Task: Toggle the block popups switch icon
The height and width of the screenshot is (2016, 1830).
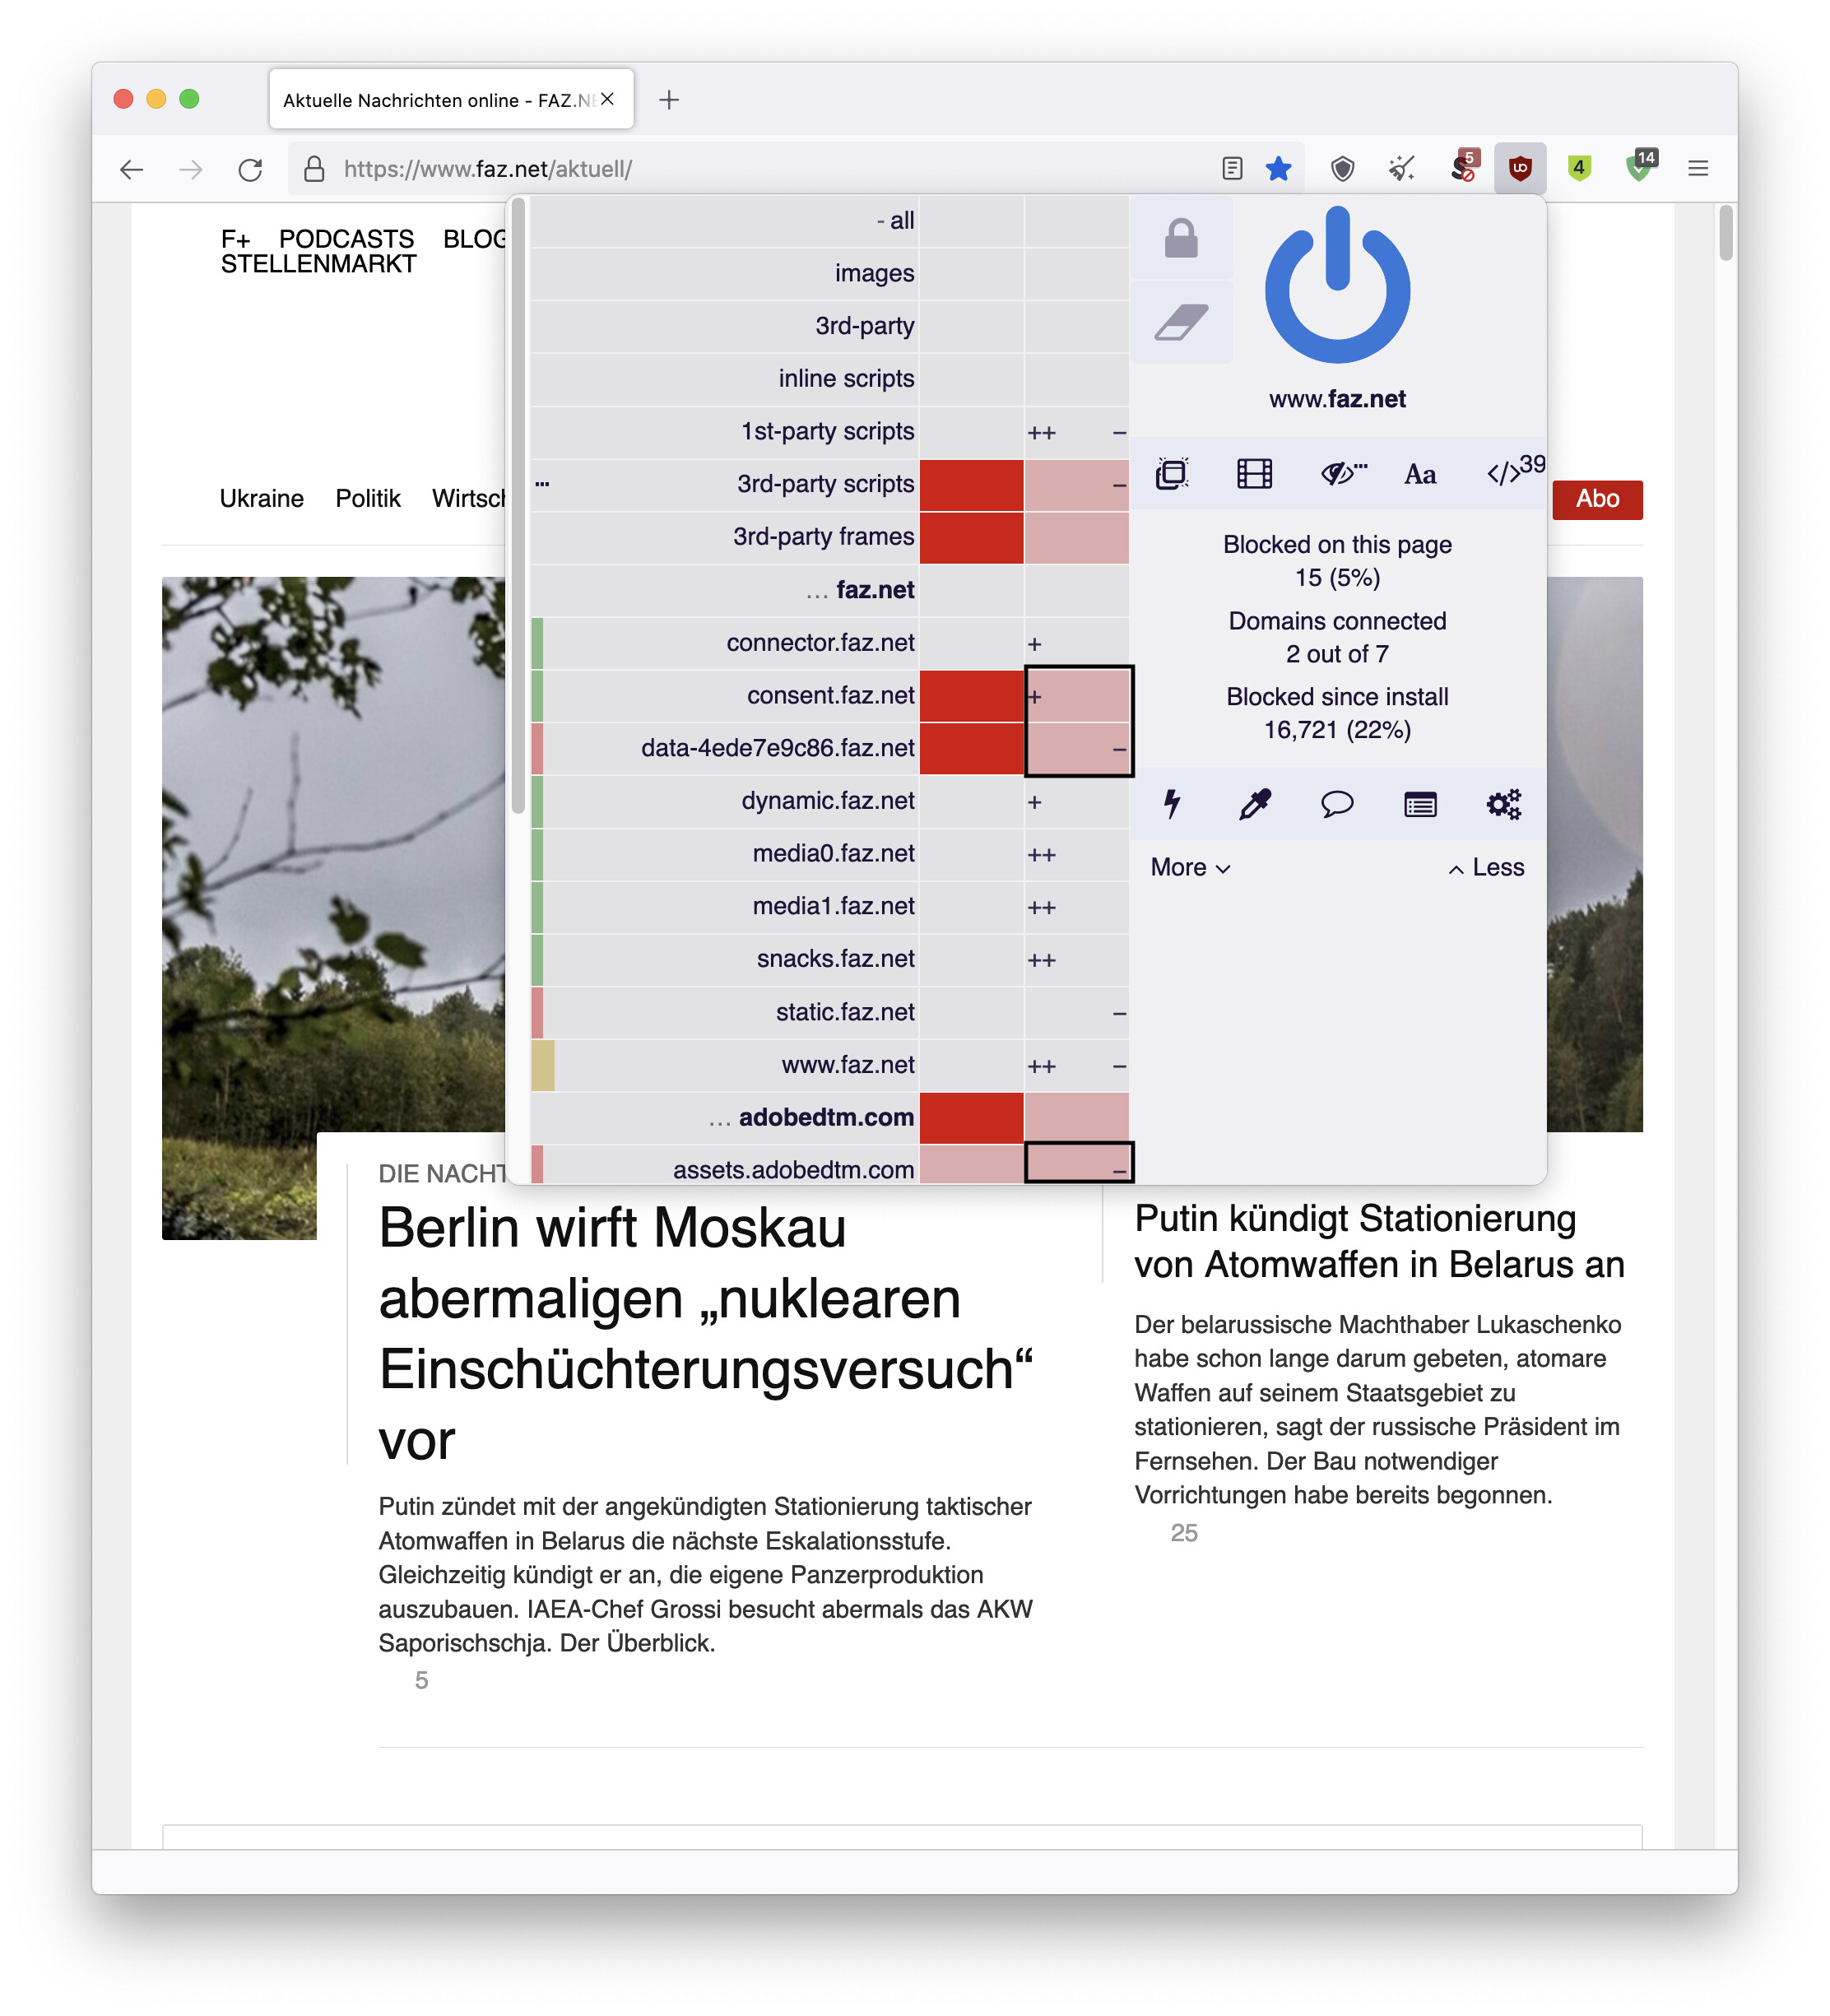Action: [x=1172, y=473]
